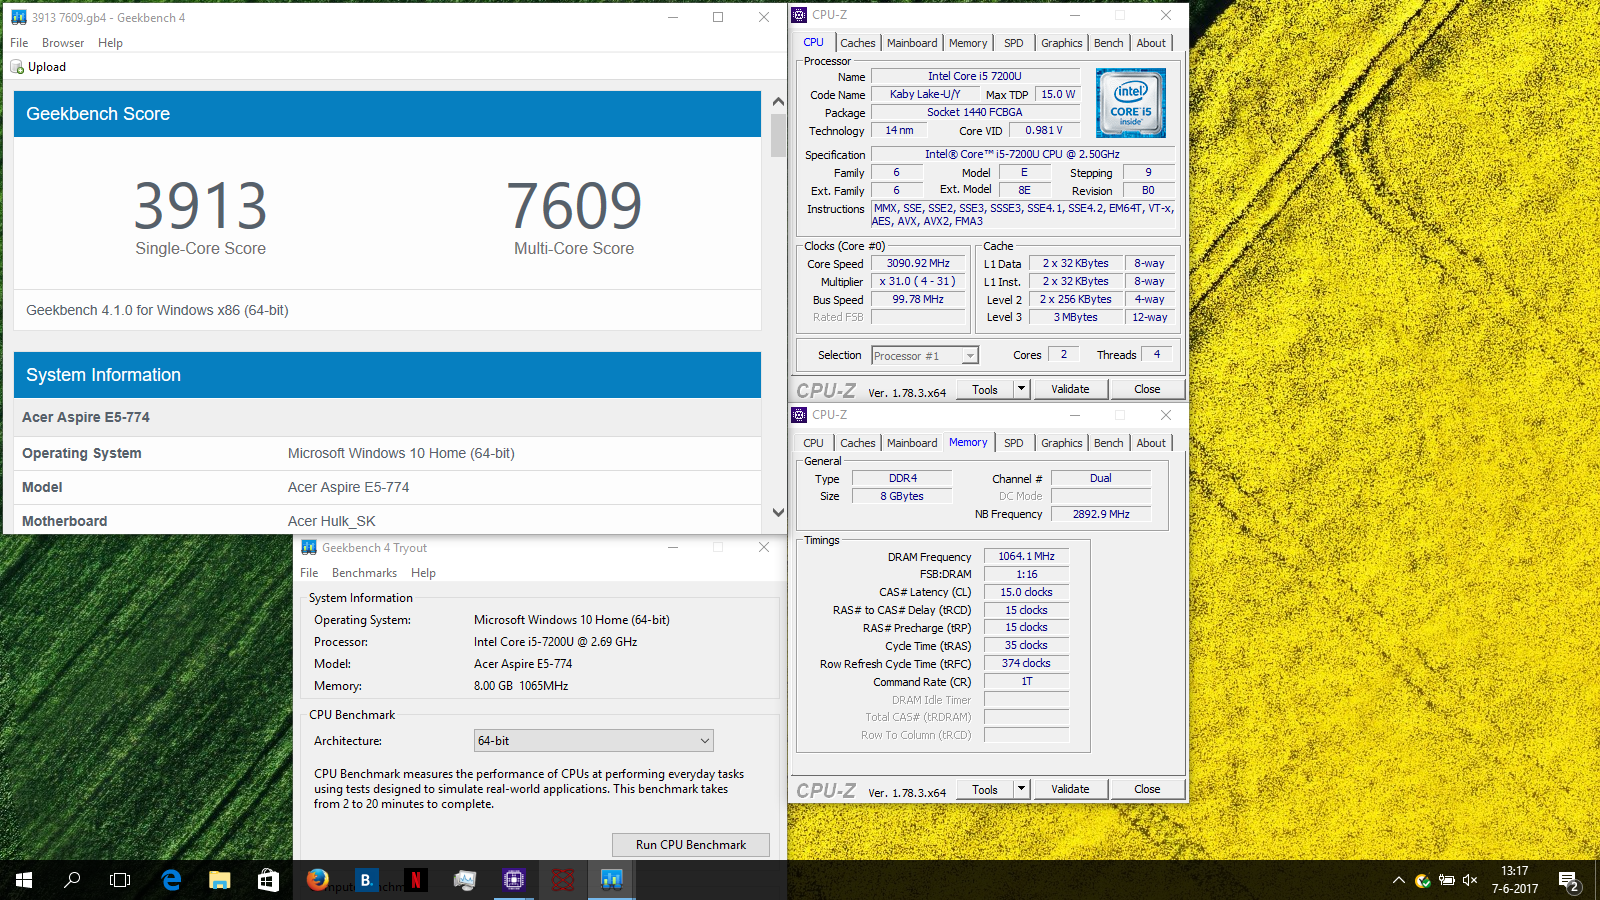Click Tools button in lower CPU-Z

985,789
